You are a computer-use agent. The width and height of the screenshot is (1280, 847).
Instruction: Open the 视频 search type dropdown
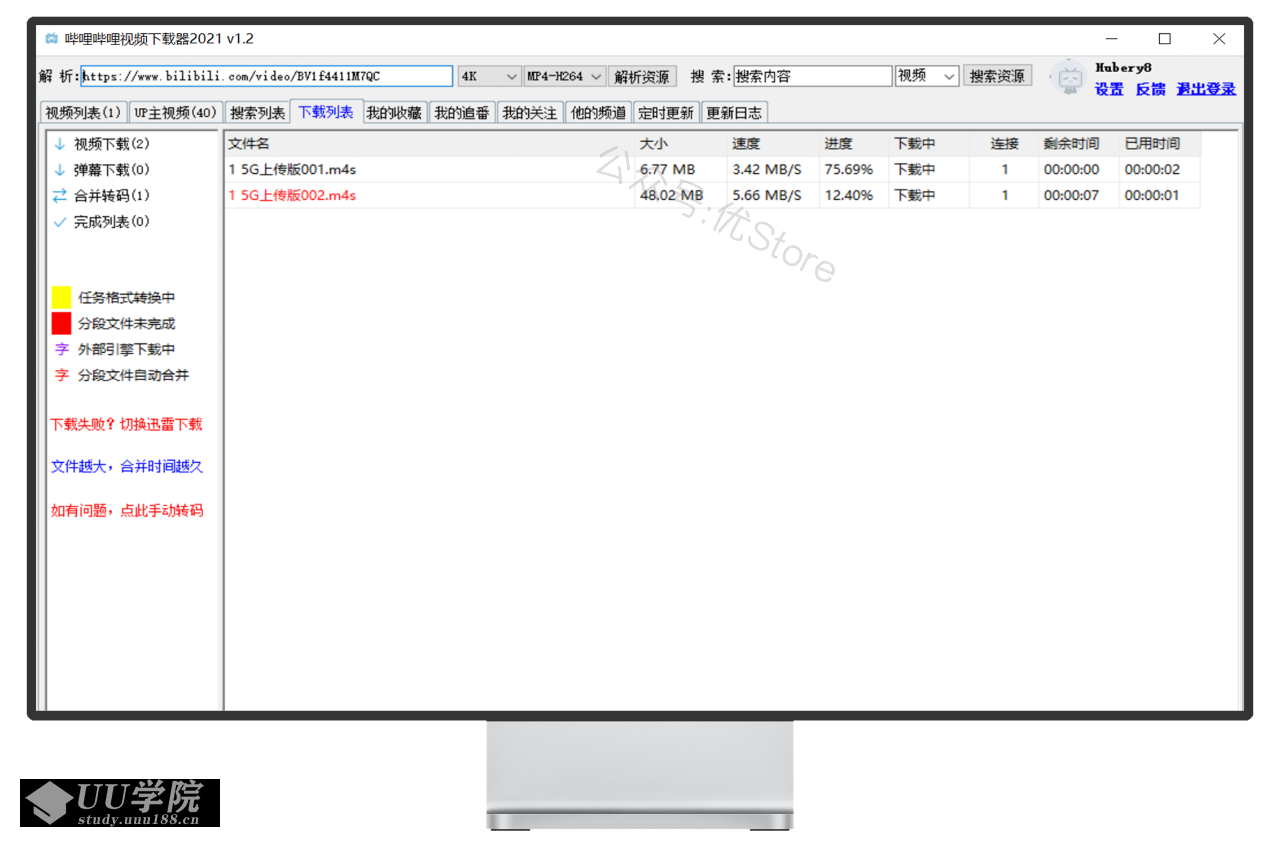click(x=927, y=76)
